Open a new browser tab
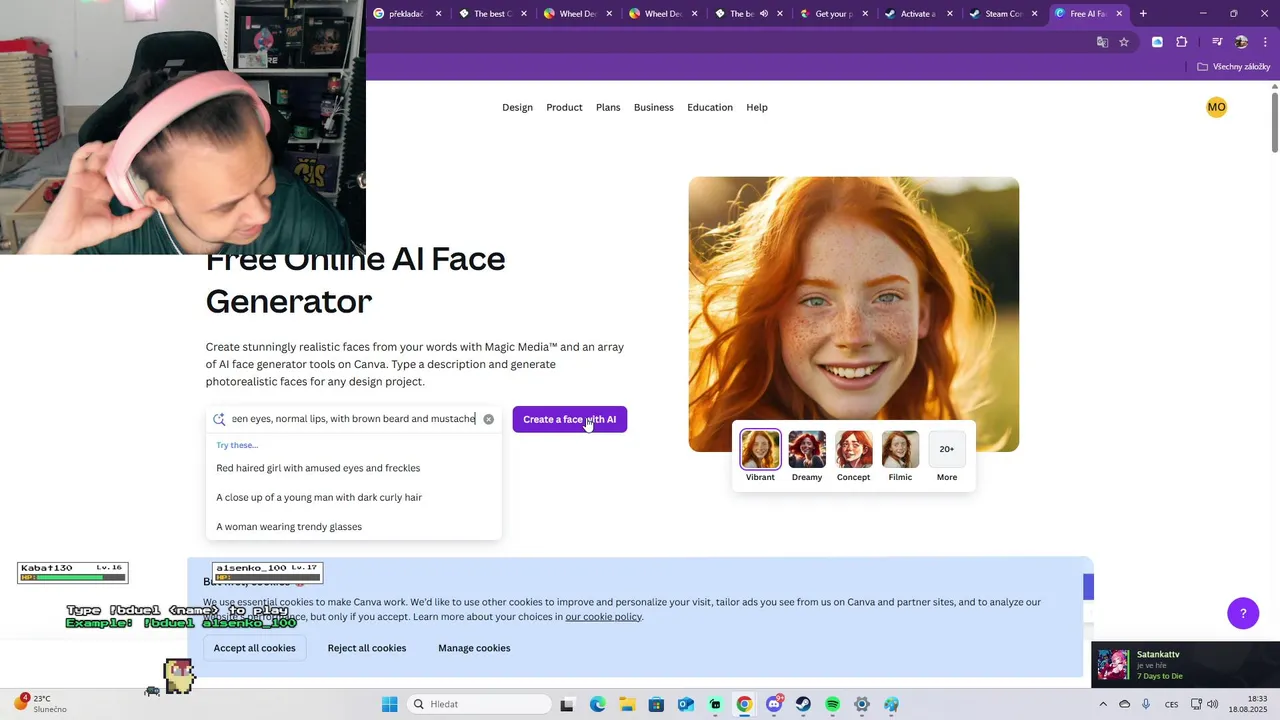This screenshot has width=1280, height=720. [1143, 14]
